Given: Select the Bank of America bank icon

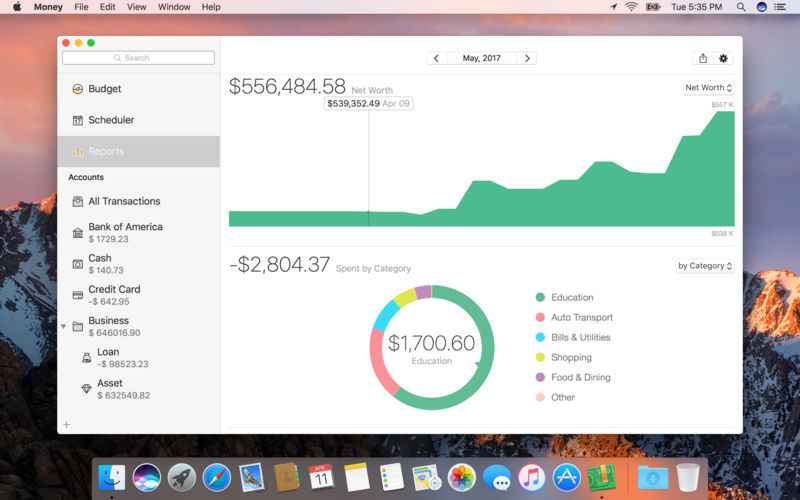Looking at the screenshot, I should point(78,233).
